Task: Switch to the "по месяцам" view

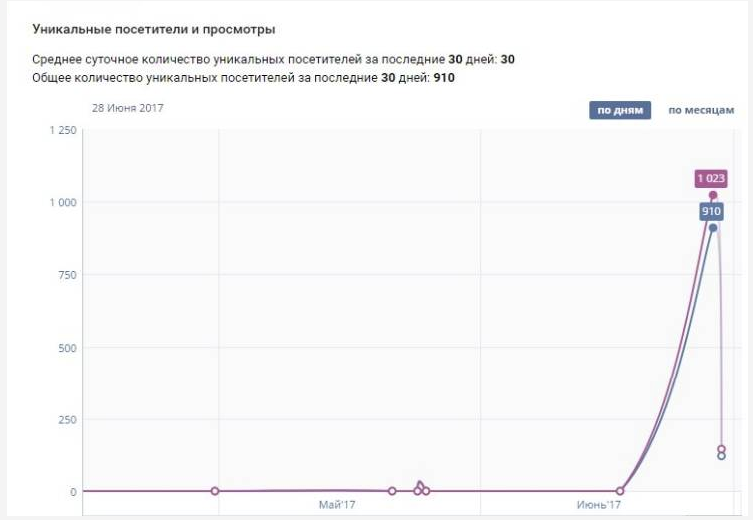Action: (701, 110)
